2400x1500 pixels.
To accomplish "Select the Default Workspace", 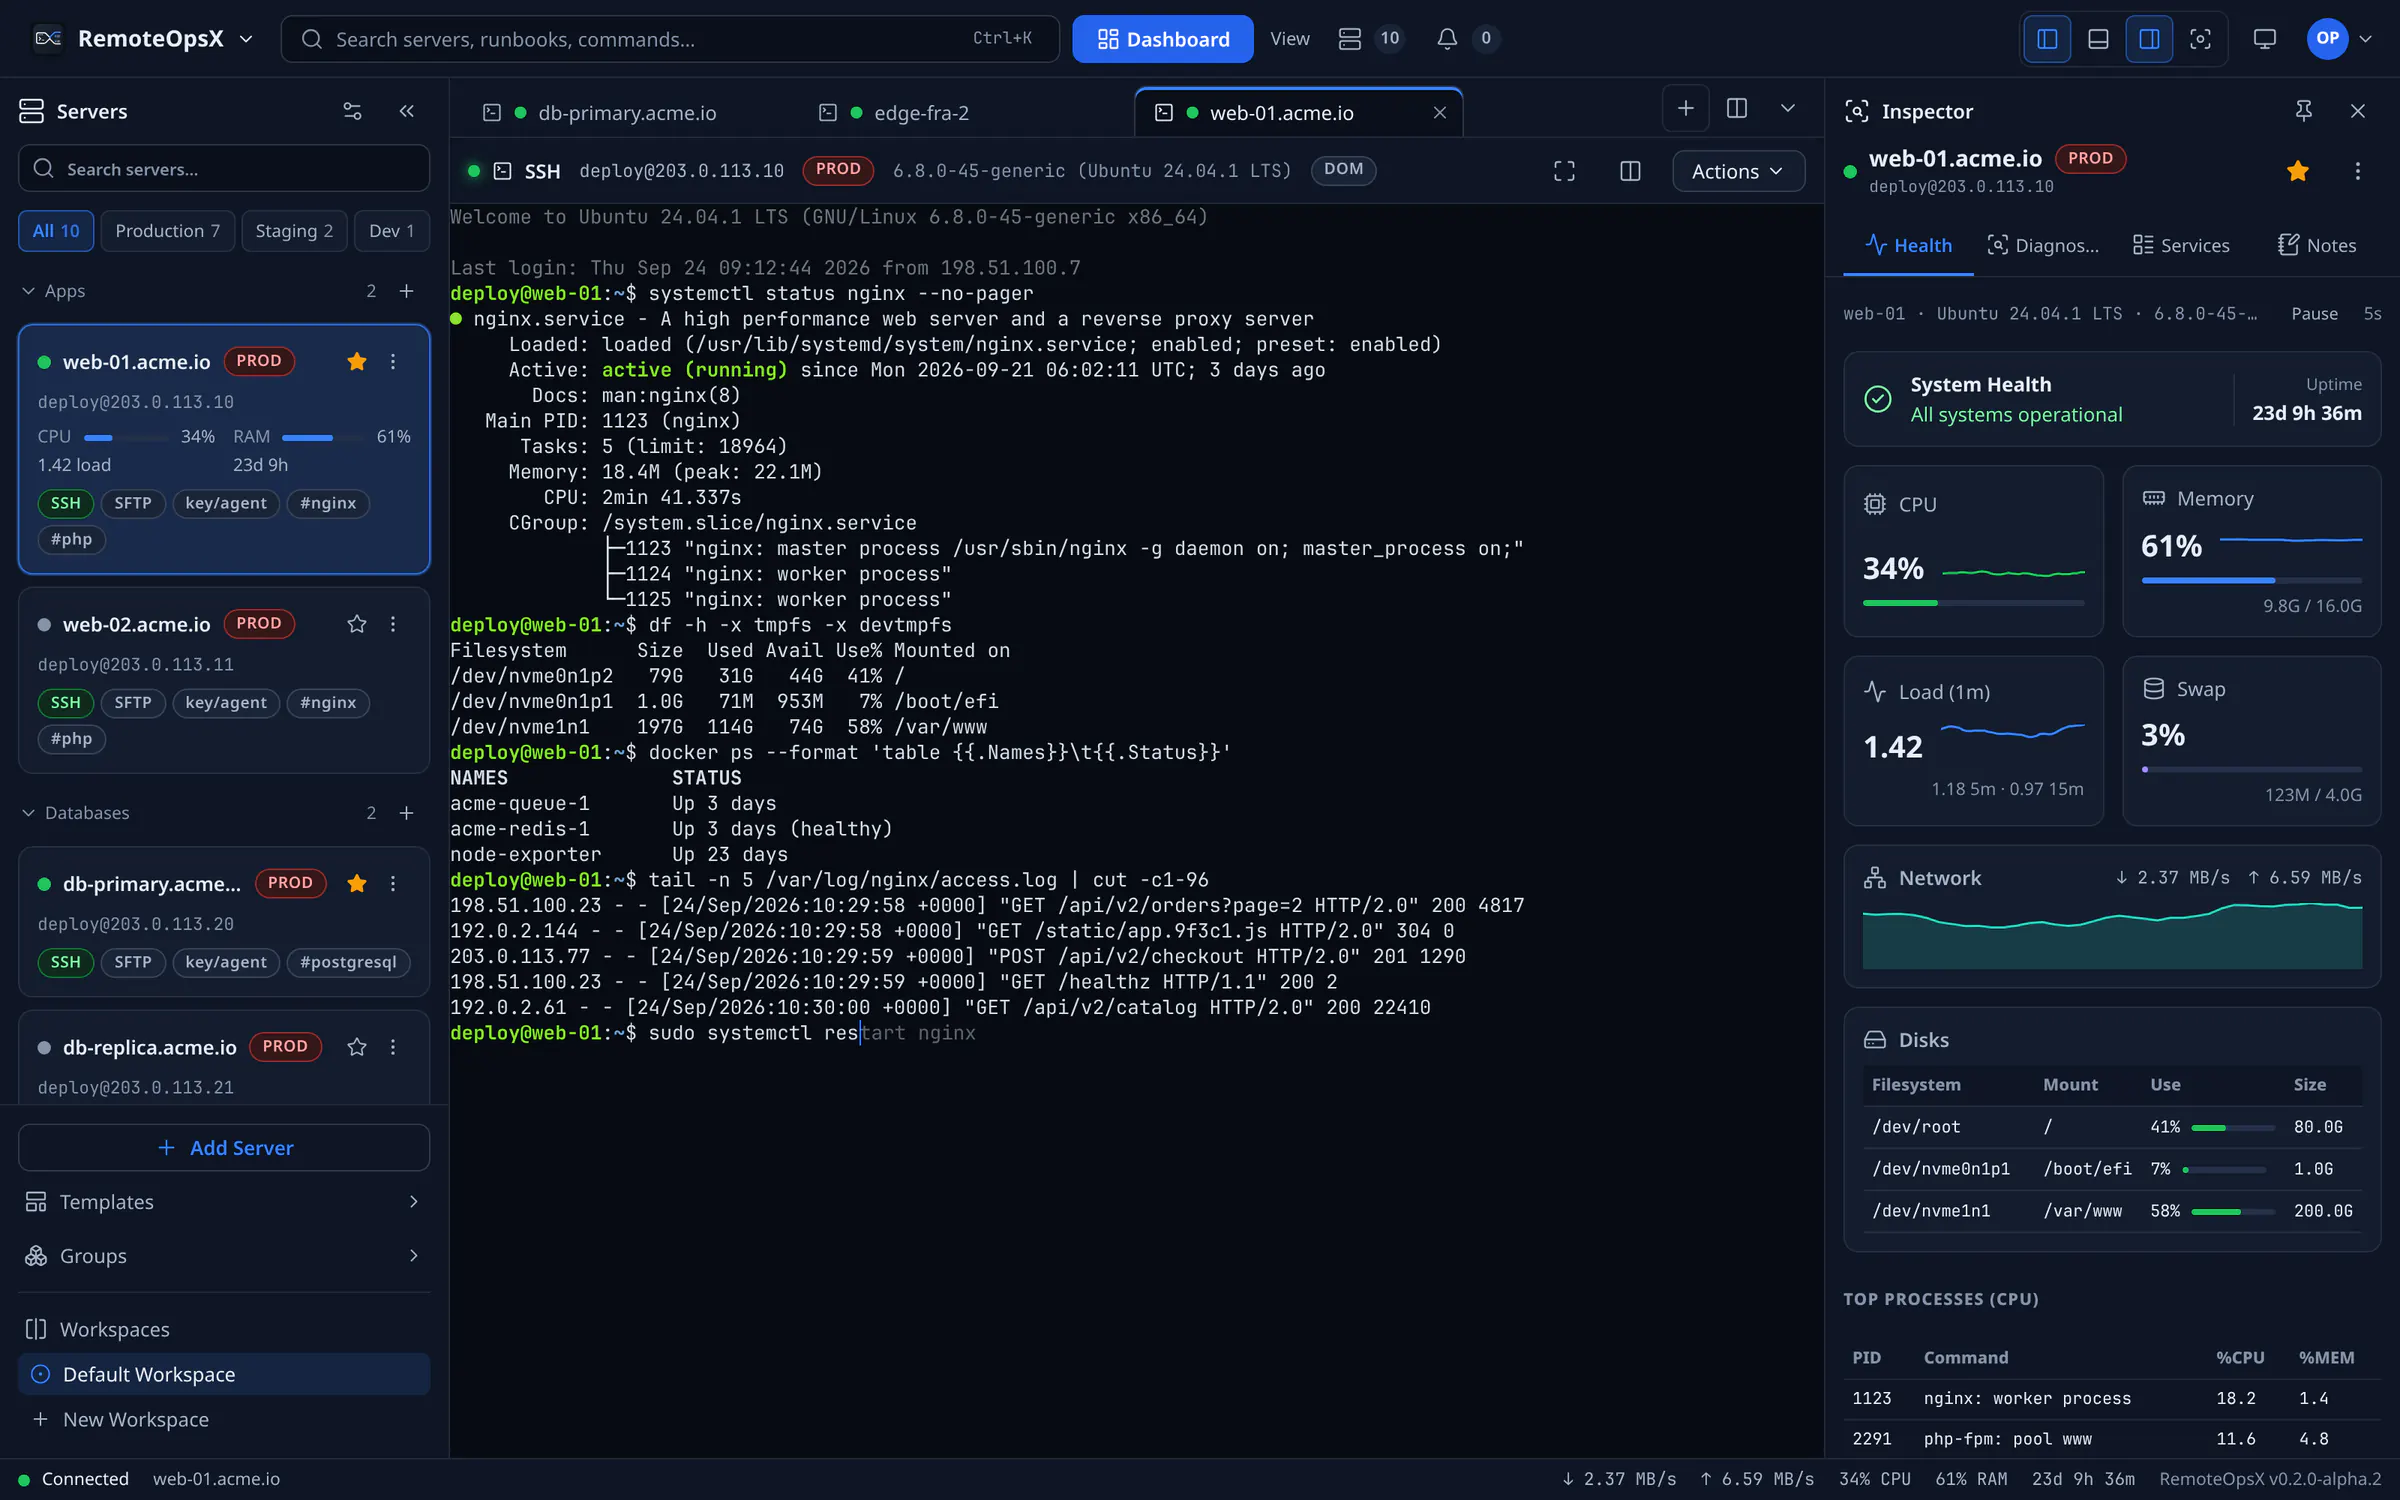I will pos(224,1375).
